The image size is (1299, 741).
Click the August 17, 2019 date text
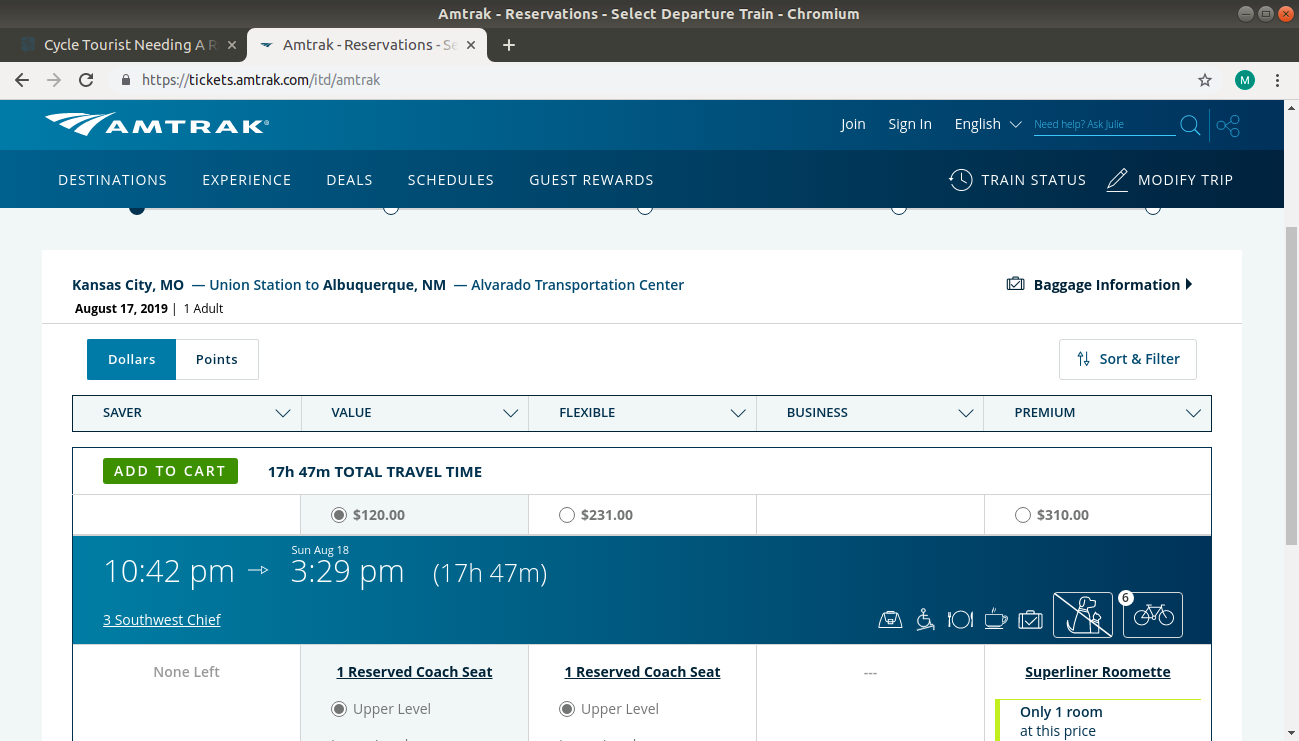121,309
